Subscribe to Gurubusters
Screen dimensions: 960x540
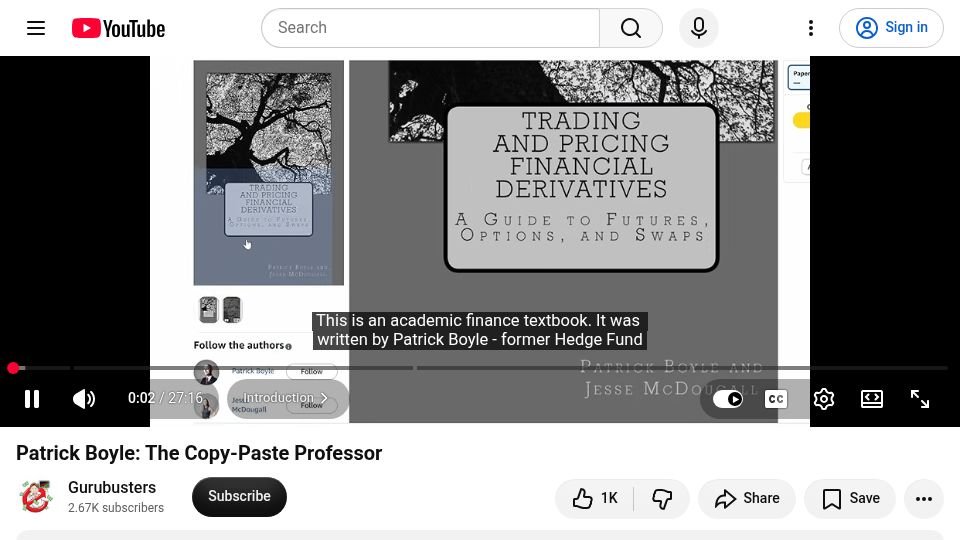[239, 497]
